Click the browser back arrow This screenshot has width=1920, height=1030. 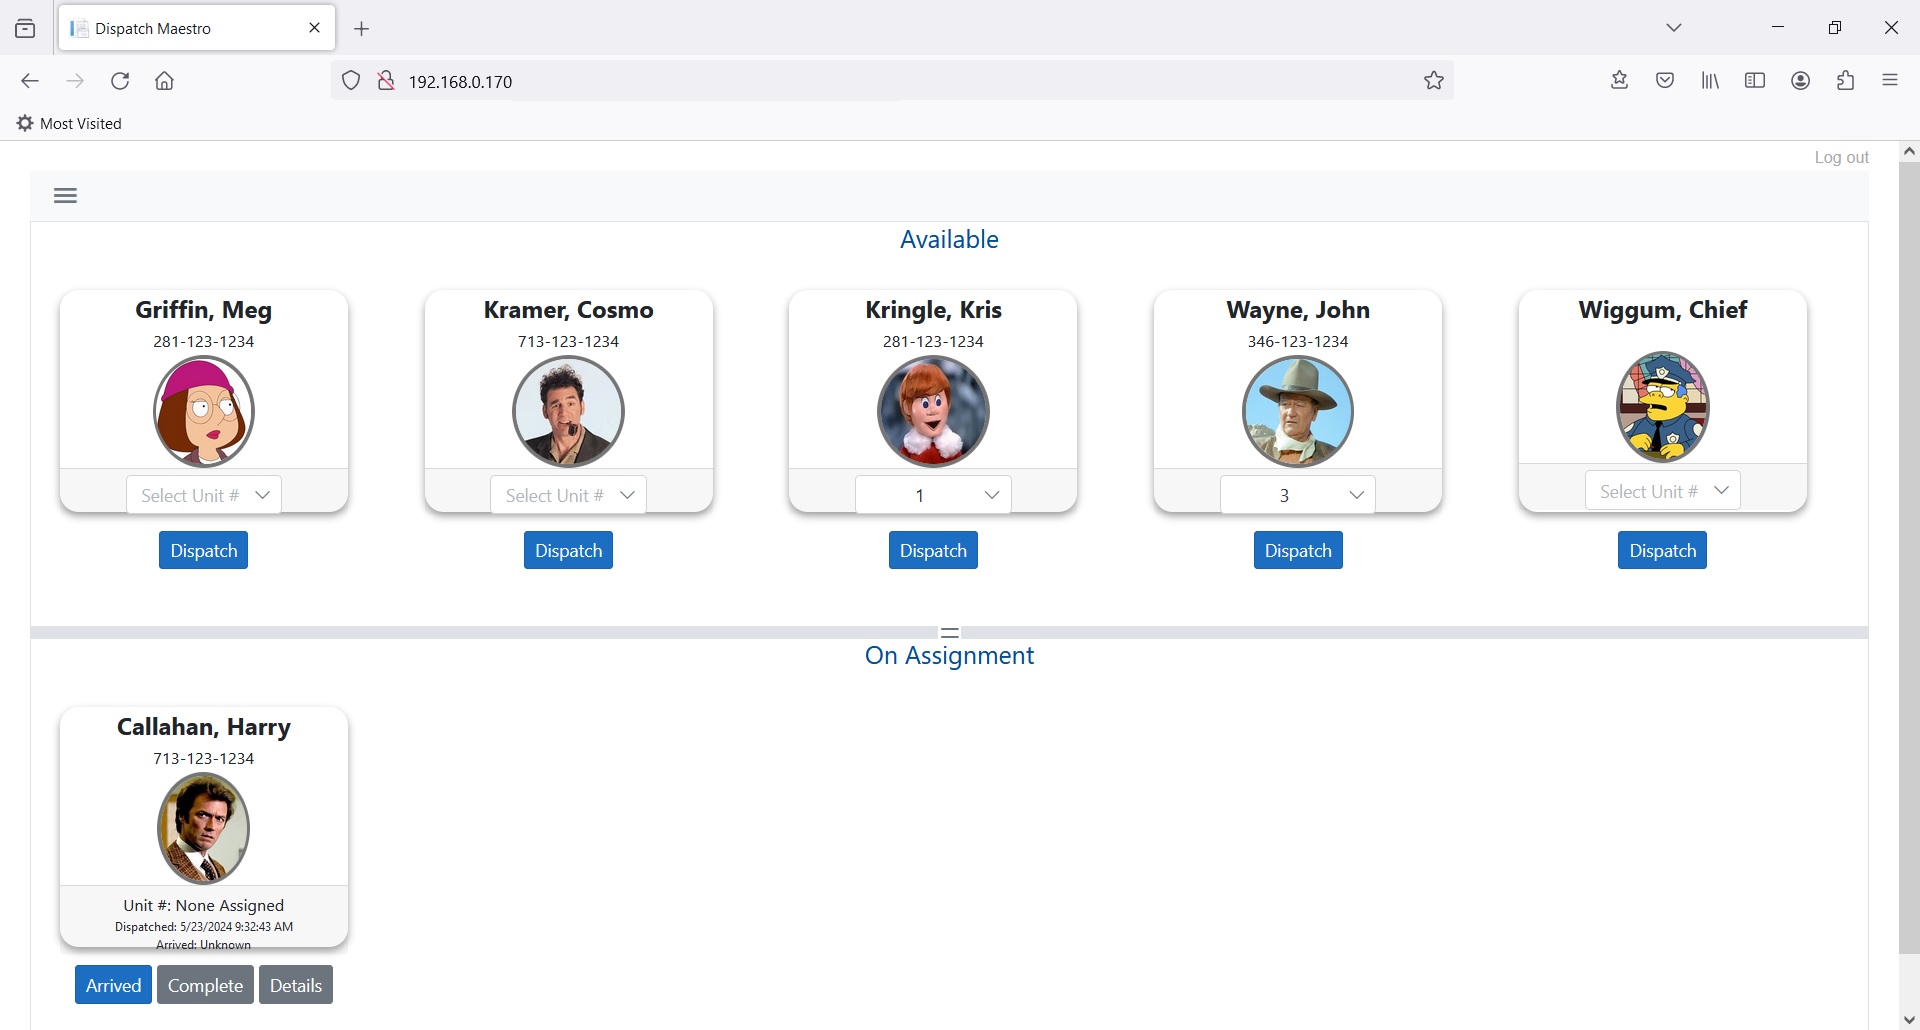(29, 81)
